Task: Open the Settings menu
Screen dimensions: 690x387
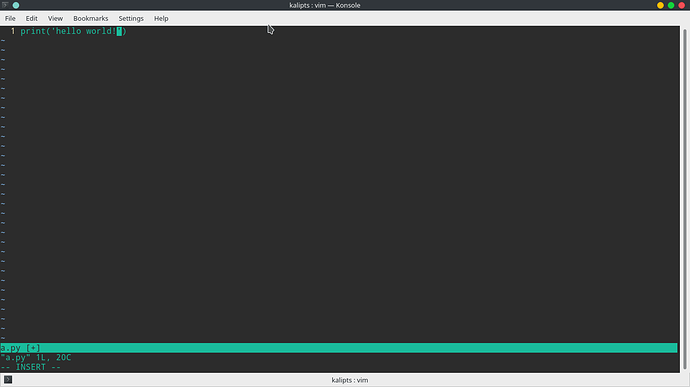Action: [x=131, y=18]
